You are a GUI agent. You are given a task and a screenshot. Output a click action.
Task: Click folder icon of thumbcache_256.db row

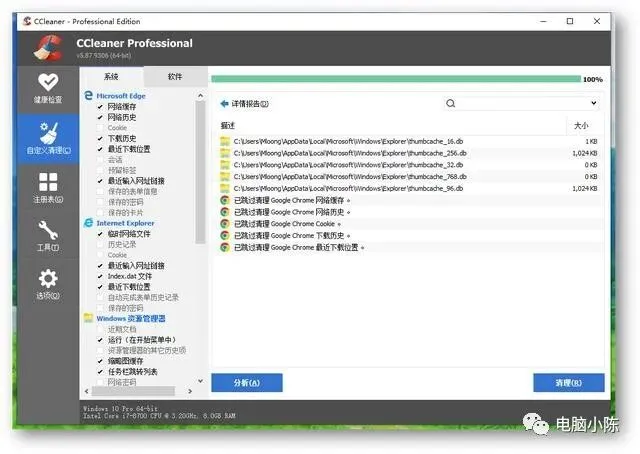click(225, 153)
